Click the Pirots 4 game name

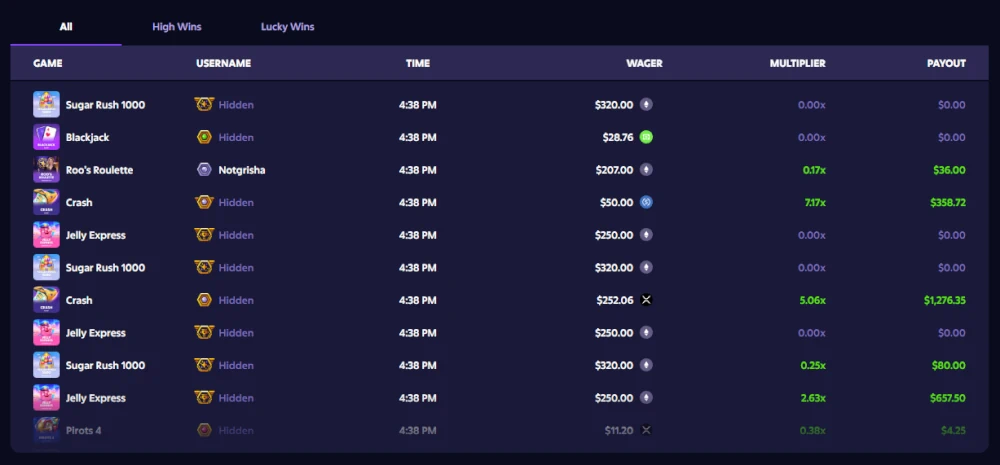coord(84,430)
